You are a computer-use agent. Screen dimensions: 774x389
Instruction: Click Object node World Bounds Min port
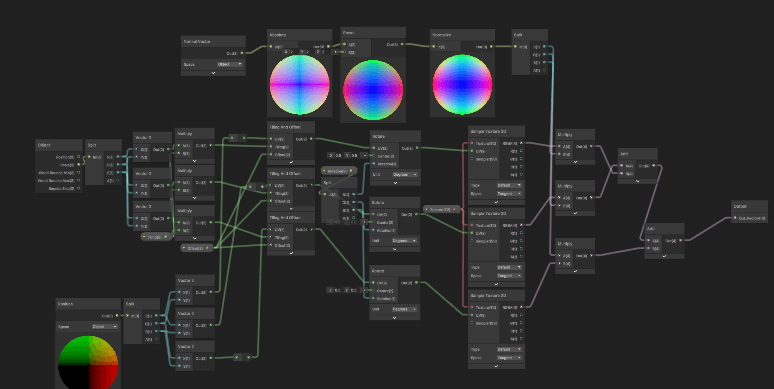[78, 173]
